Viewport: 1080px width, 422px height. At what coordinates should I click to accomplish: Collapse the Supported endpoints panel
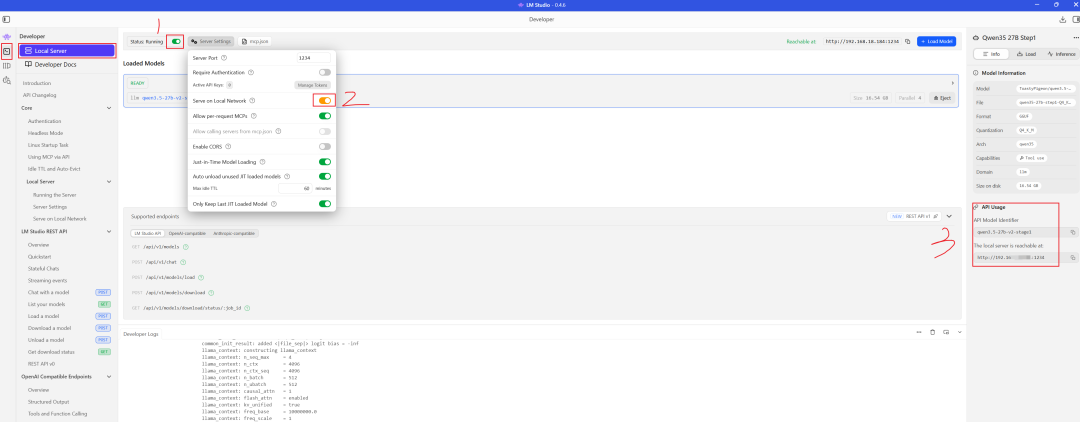point(948,216)
